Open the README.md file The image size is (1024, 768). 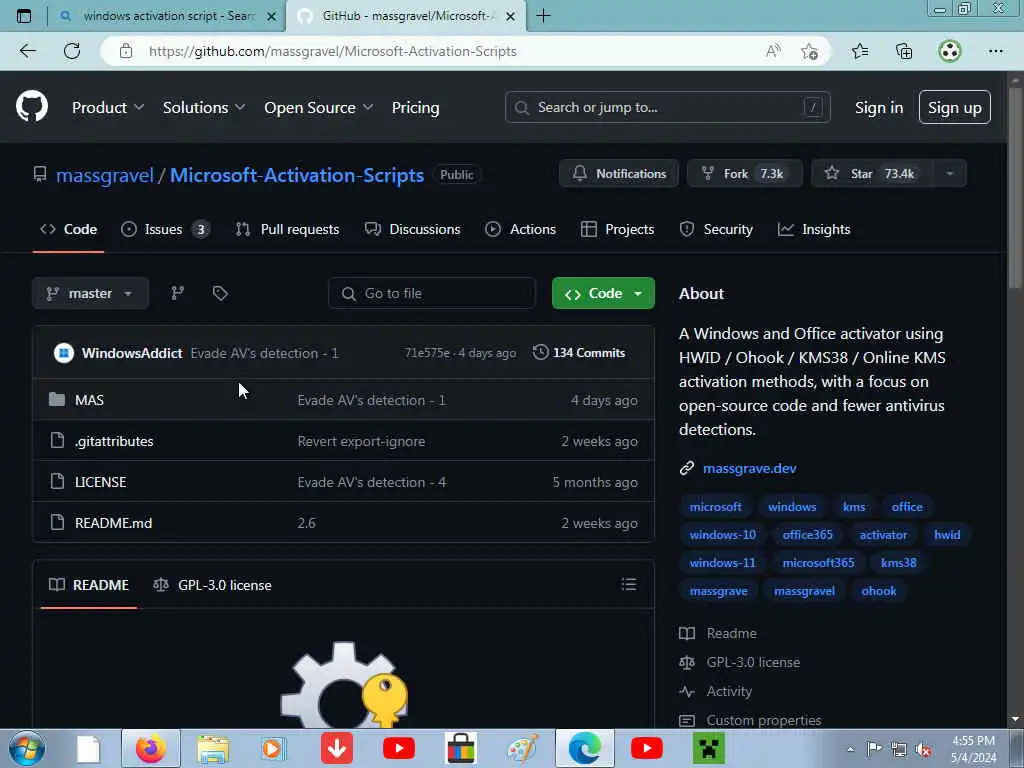[114, 523]
